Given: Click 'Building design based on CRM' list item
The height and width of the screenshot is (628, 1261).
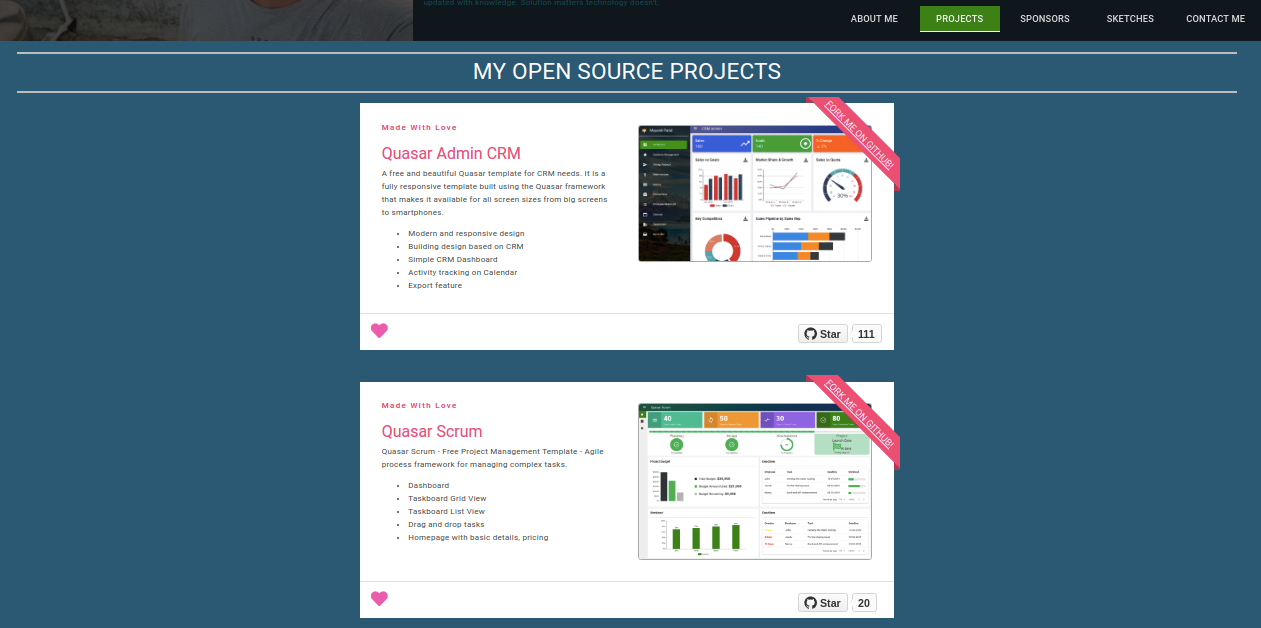Looking at the screenshot, I should [x=466, y=246].
